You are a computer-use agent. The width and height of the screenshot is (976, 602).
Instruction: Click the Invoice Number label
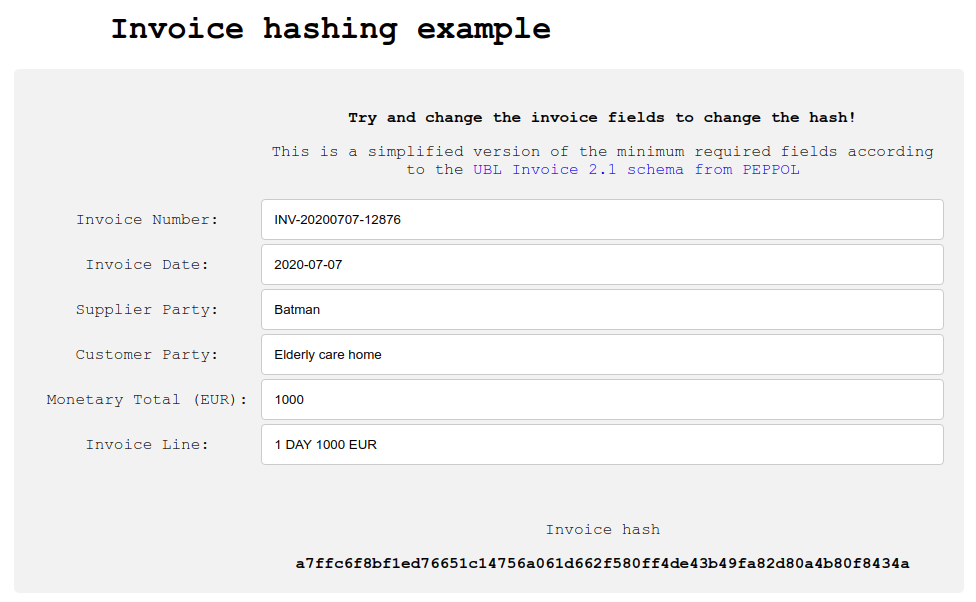[x=147, y=220]
